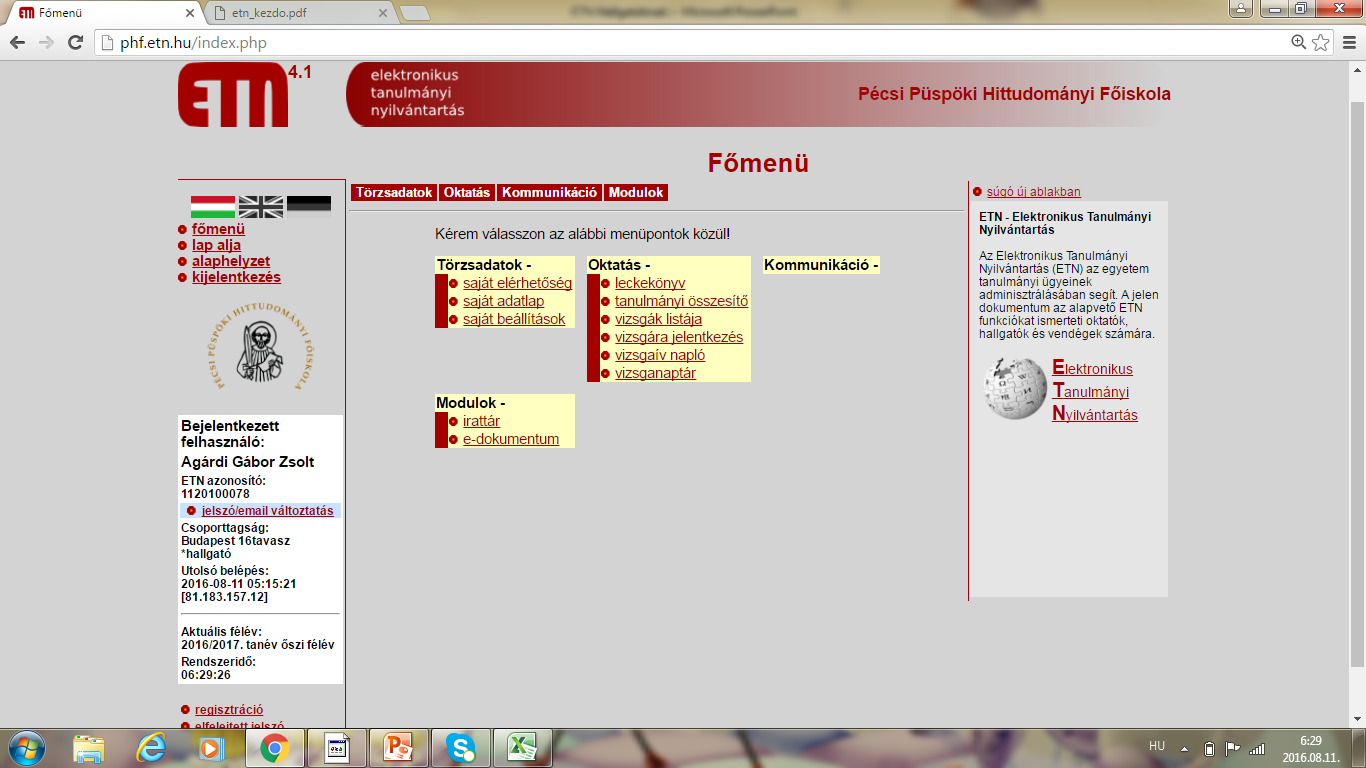Click the battery tray icon
The height and width of the screenshot is (768, 1366).
pos(1209,748)
